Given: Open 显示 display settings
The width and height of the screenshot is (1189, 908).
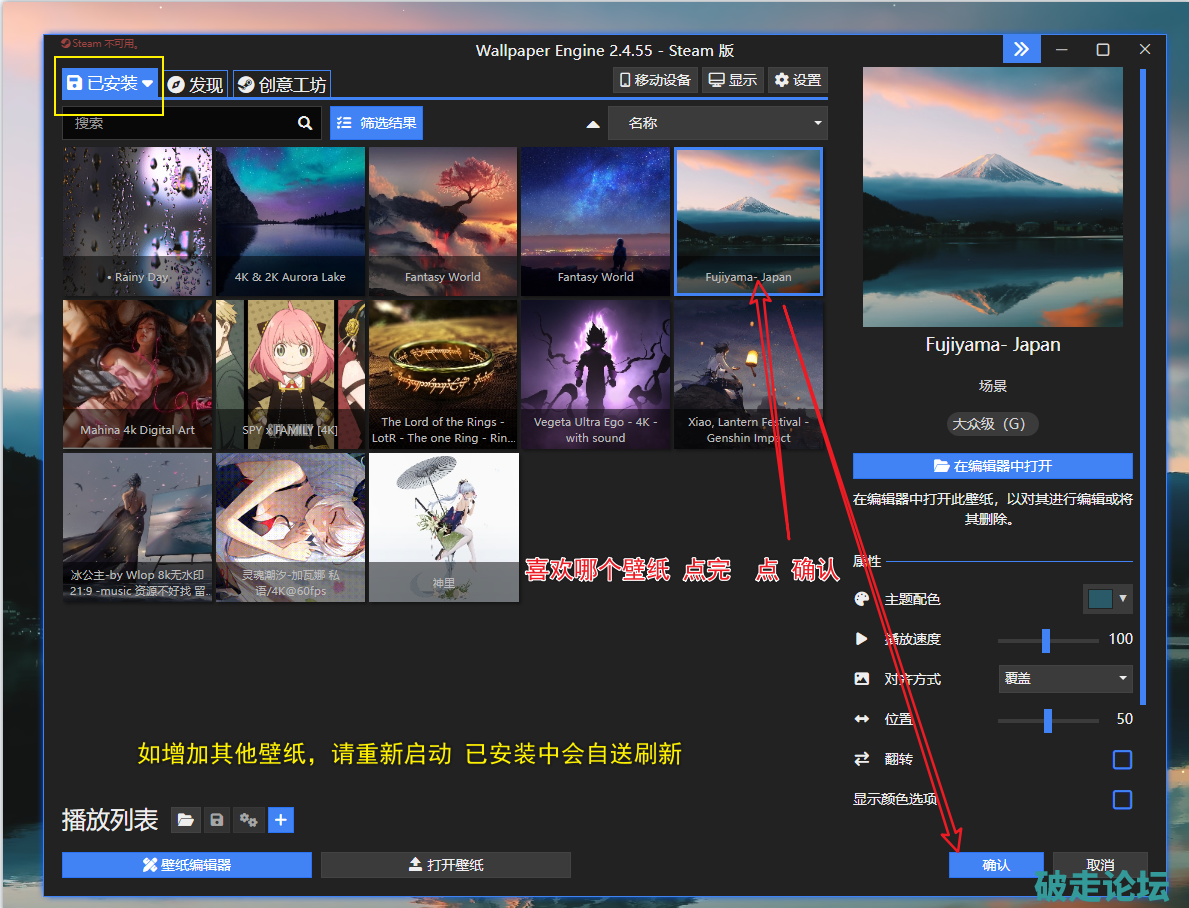Looking at the screenshot, I should tap(732, 80).
